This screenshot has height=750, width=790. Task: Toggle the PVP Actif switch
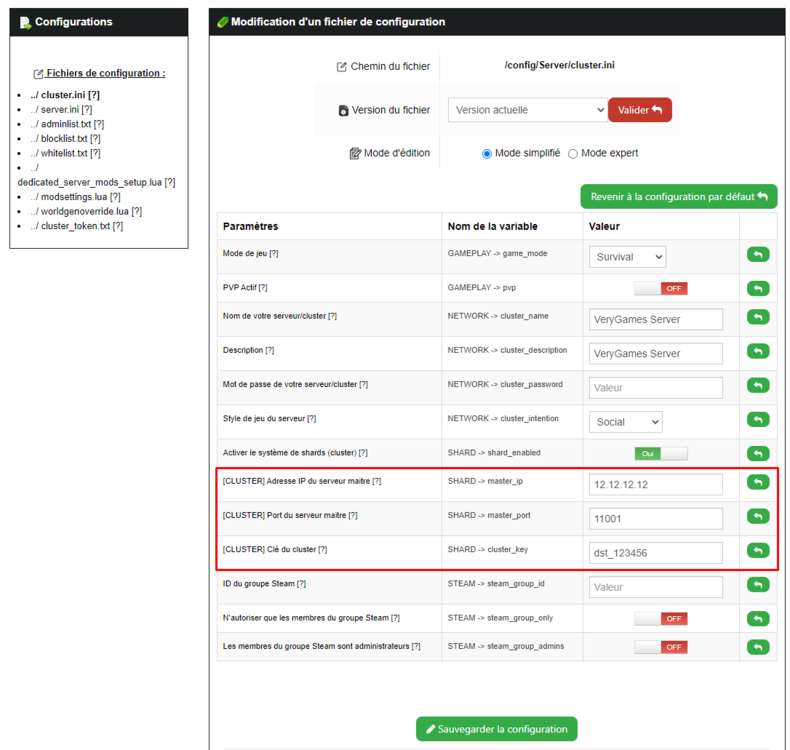point(661,288)
